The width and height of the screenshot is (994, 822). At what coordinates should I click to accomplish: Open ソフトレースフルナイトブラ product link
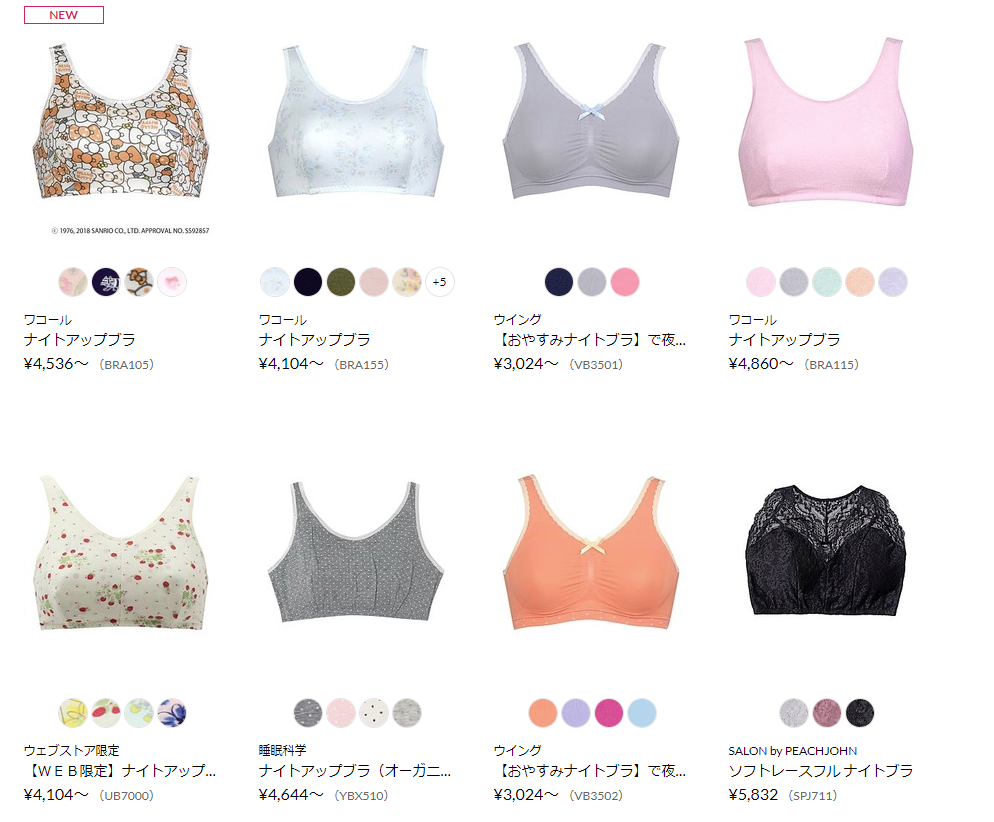pos(821,771)
